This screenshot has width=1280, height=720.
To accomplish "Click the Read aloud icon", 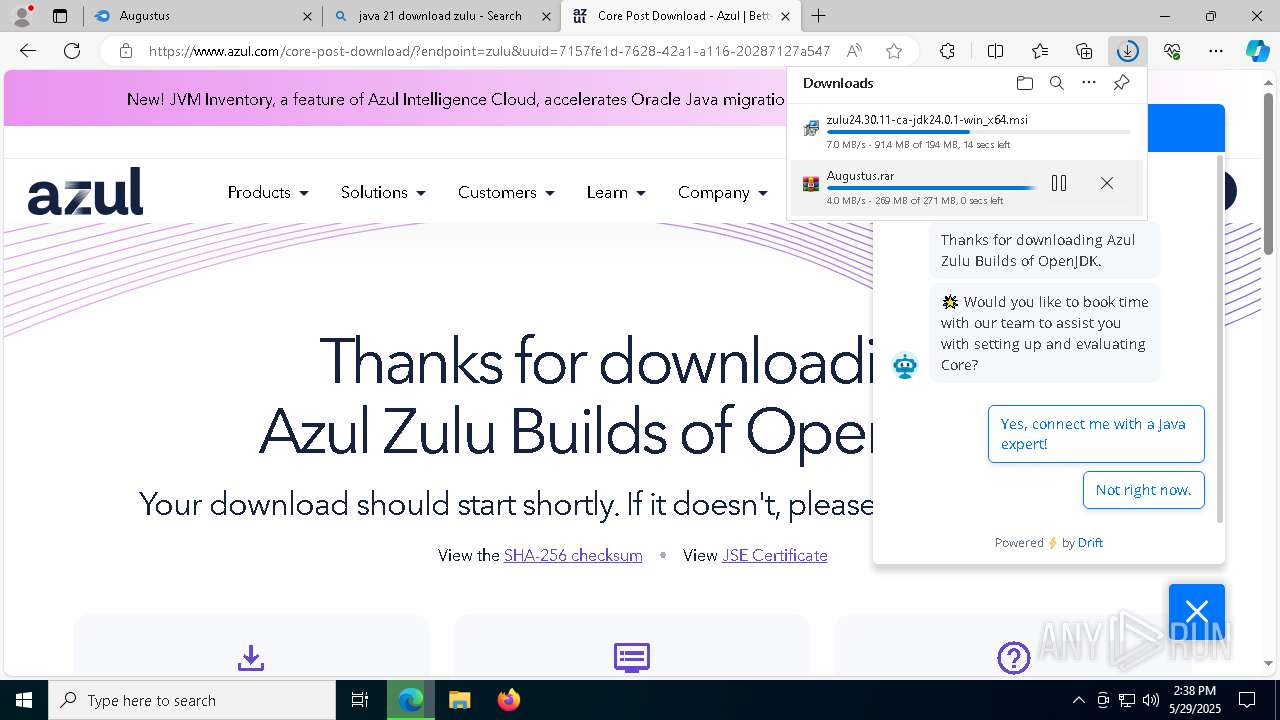I will 854,51.
